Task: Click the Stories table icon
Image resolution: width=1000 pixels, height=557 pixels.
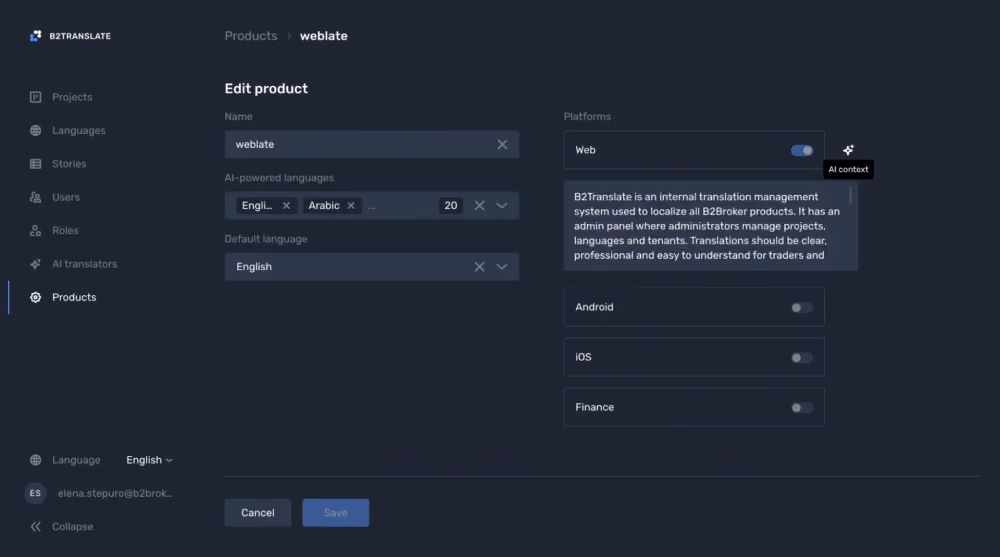Action: pyautogui.click(x=36, y=164)
